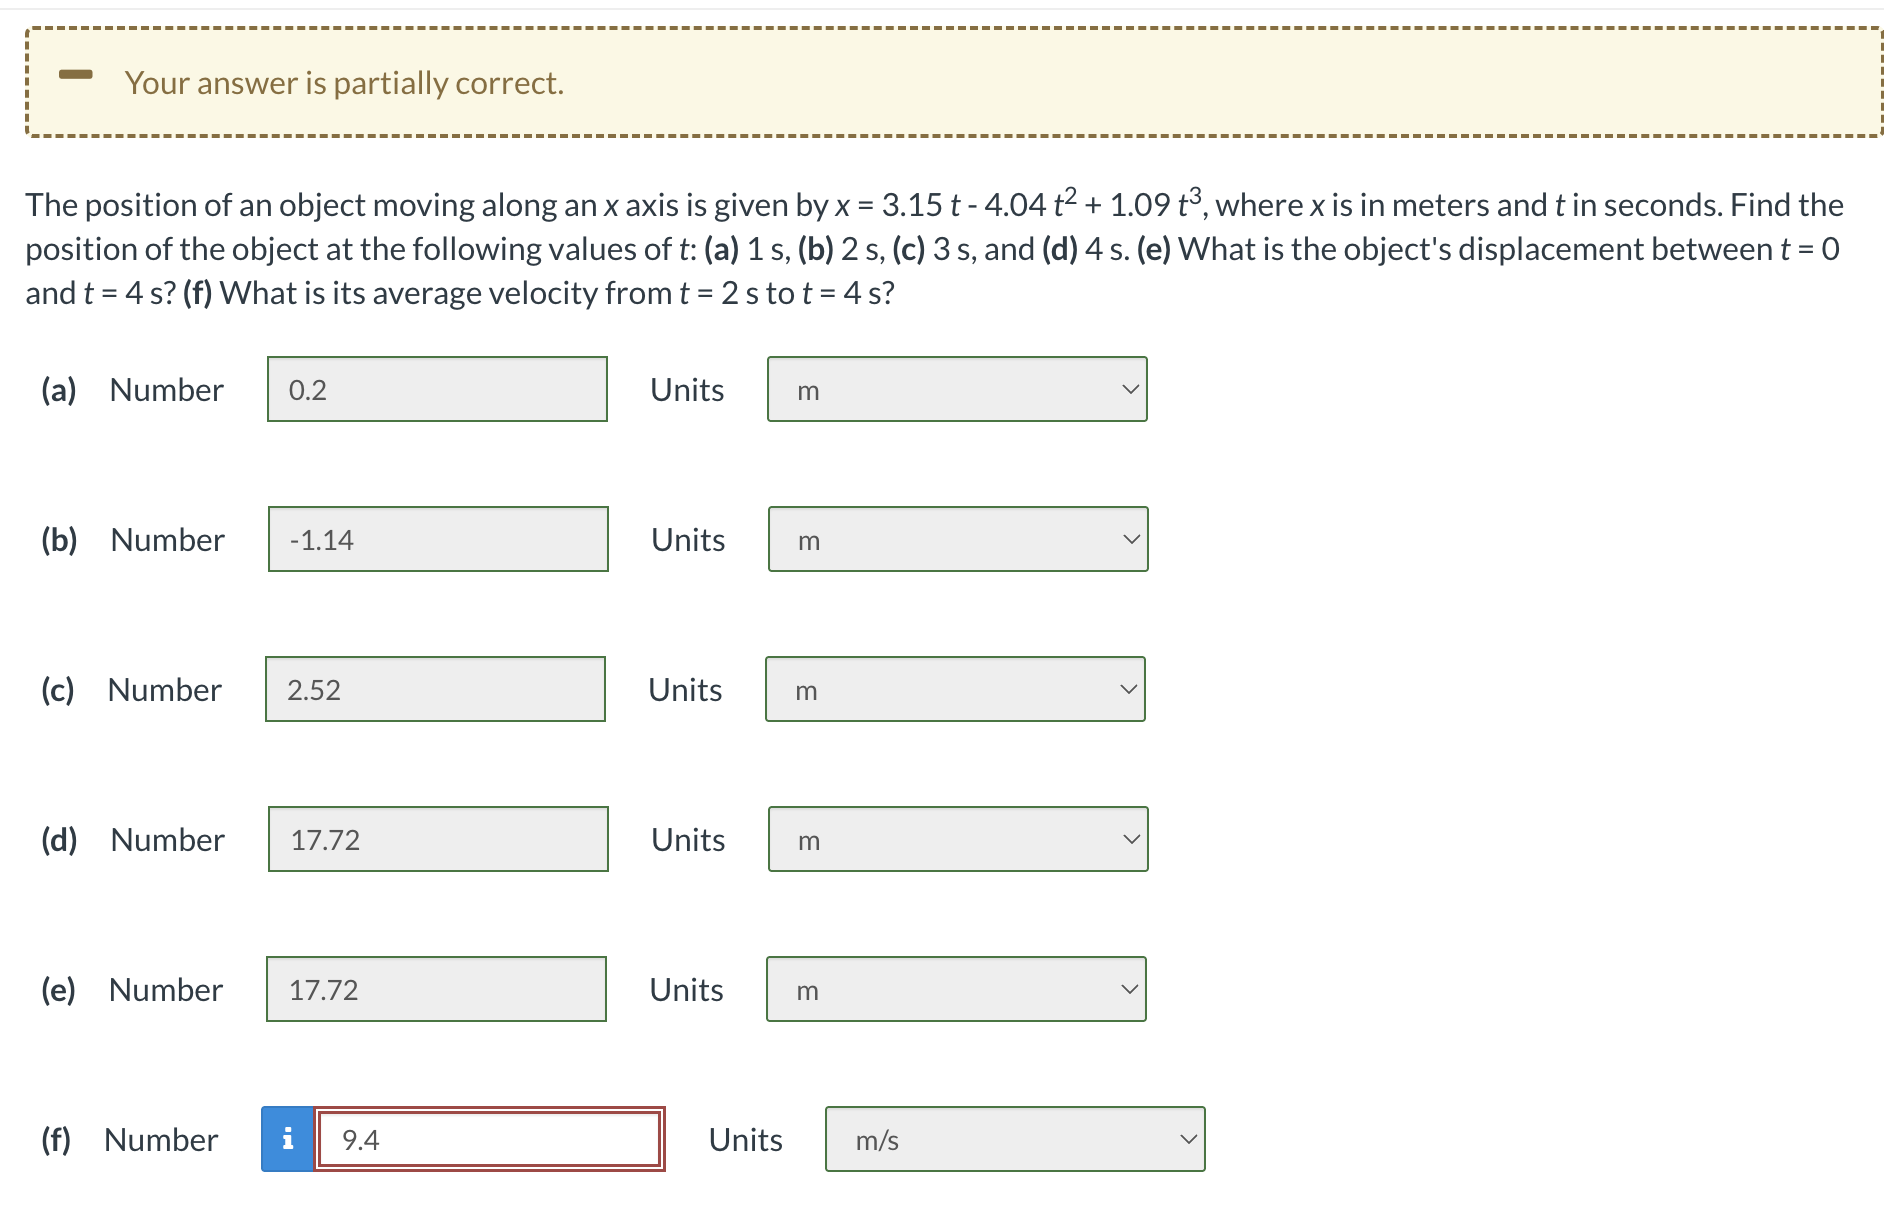
Task: Expand the units selector for part (c)
Action: 955,689
